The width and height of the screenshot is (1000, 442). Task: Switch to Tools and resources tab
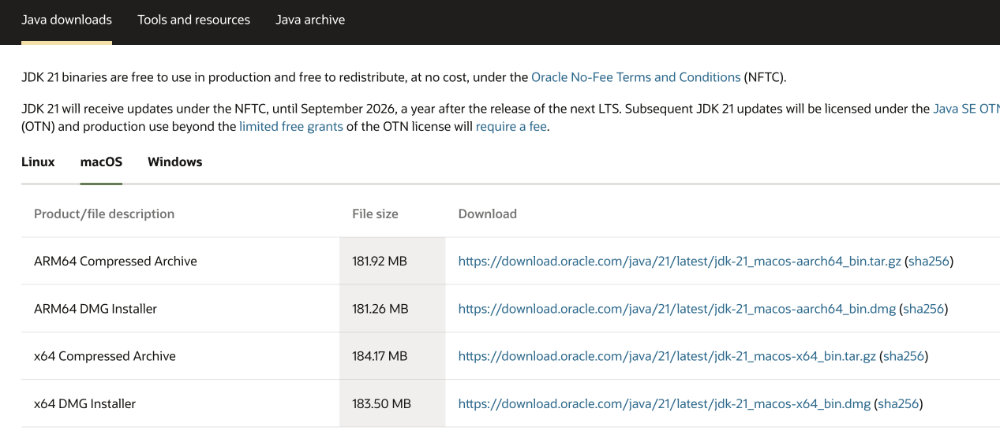193,20
